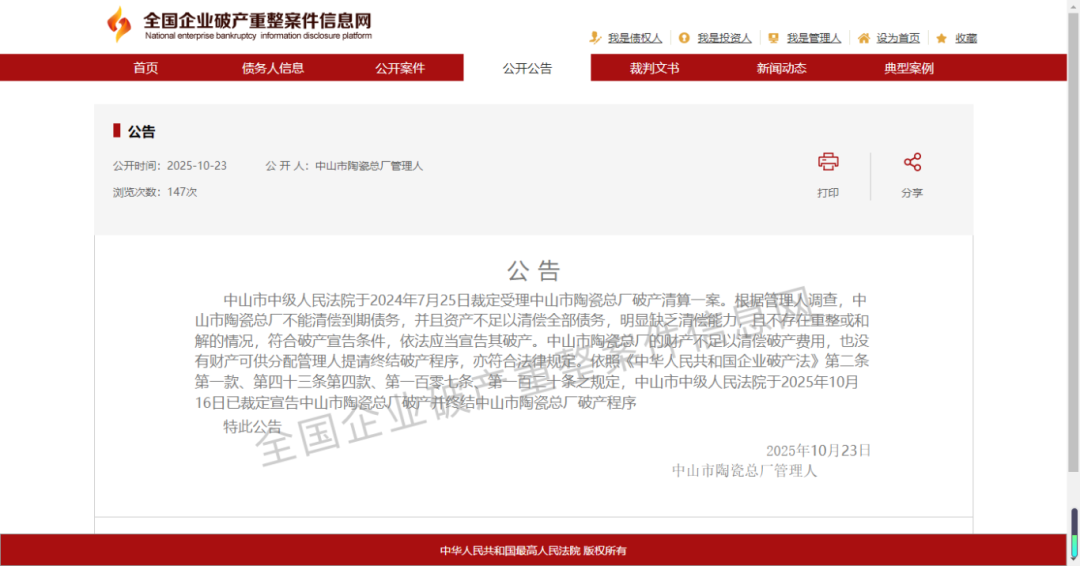This screenshot has width=1080, height=566.
Task: Open the 首页 navigation tab
Action: coord(145,67)
